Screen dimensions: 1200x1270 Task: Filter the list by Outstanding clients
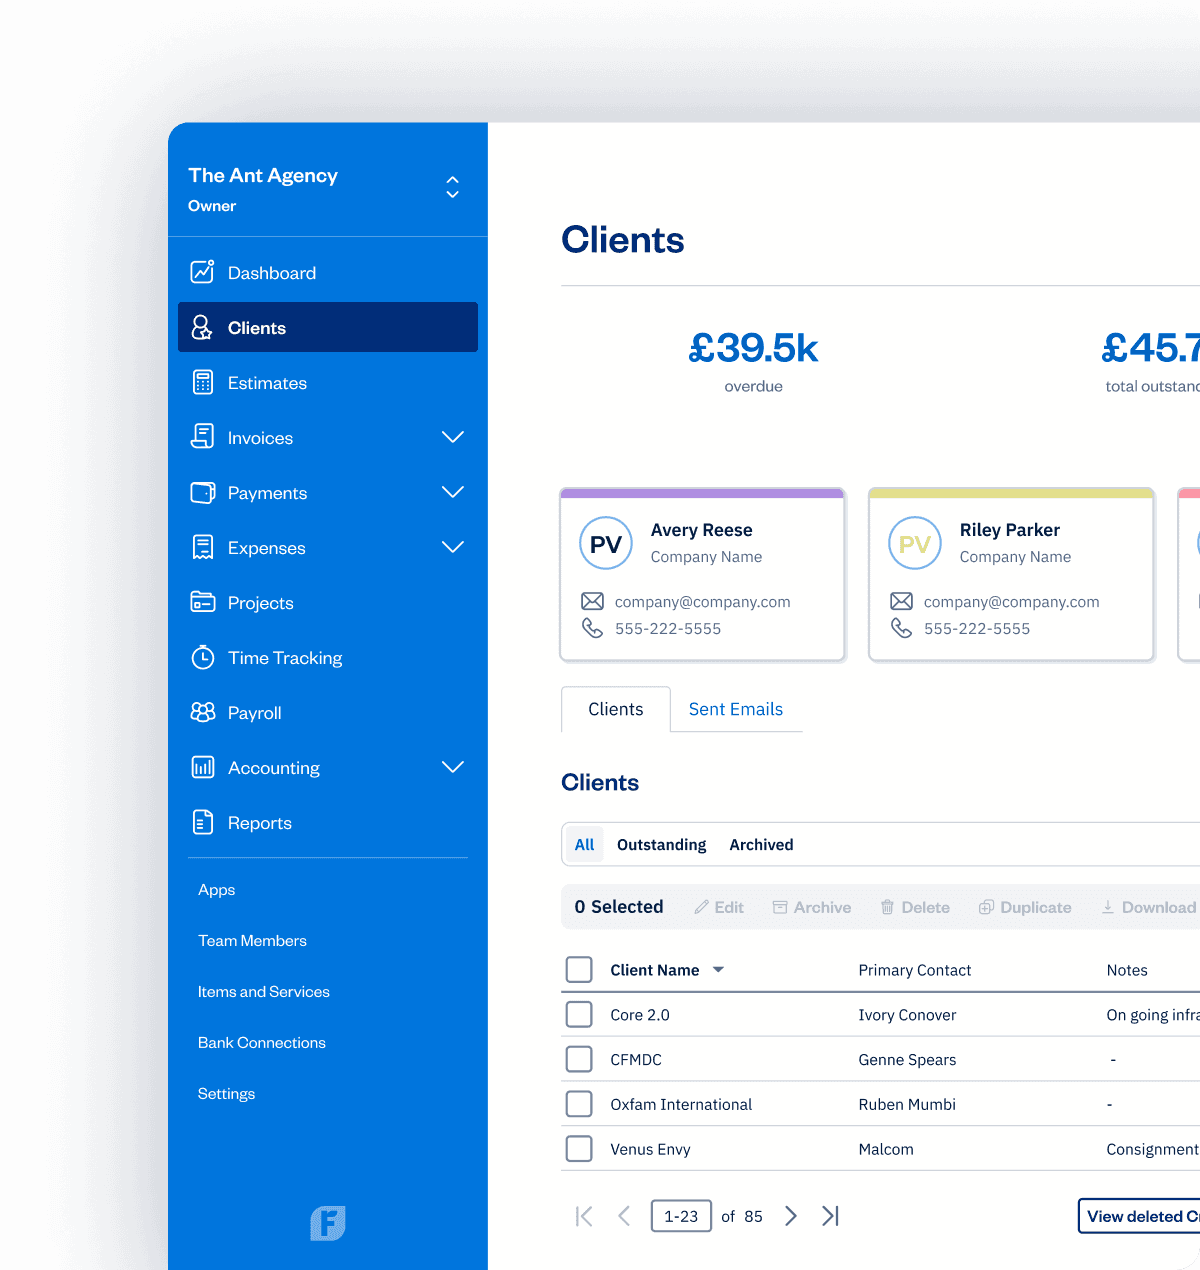(661, 845)
